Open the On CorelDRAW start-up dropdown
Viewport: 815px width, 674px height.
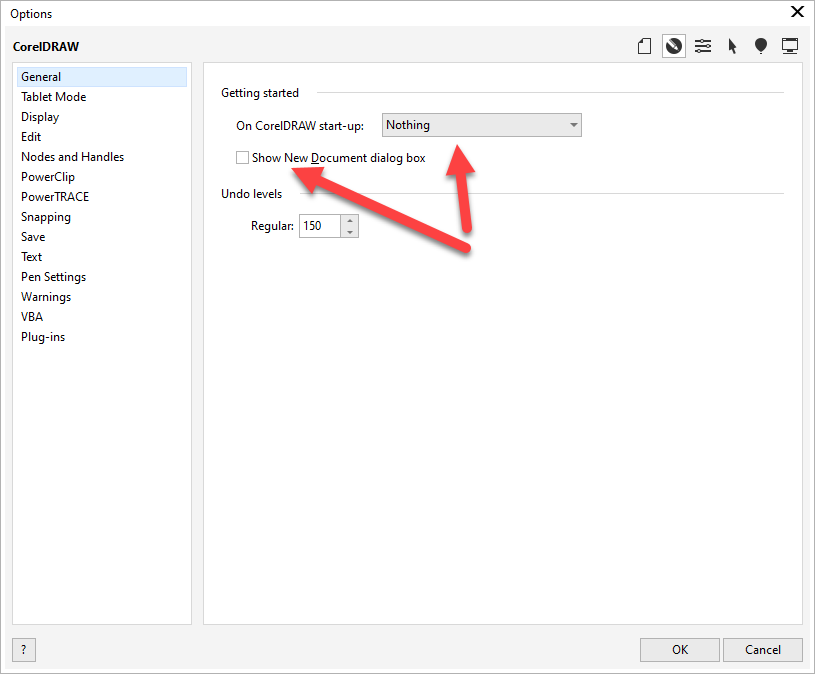[x=482, y=125]
